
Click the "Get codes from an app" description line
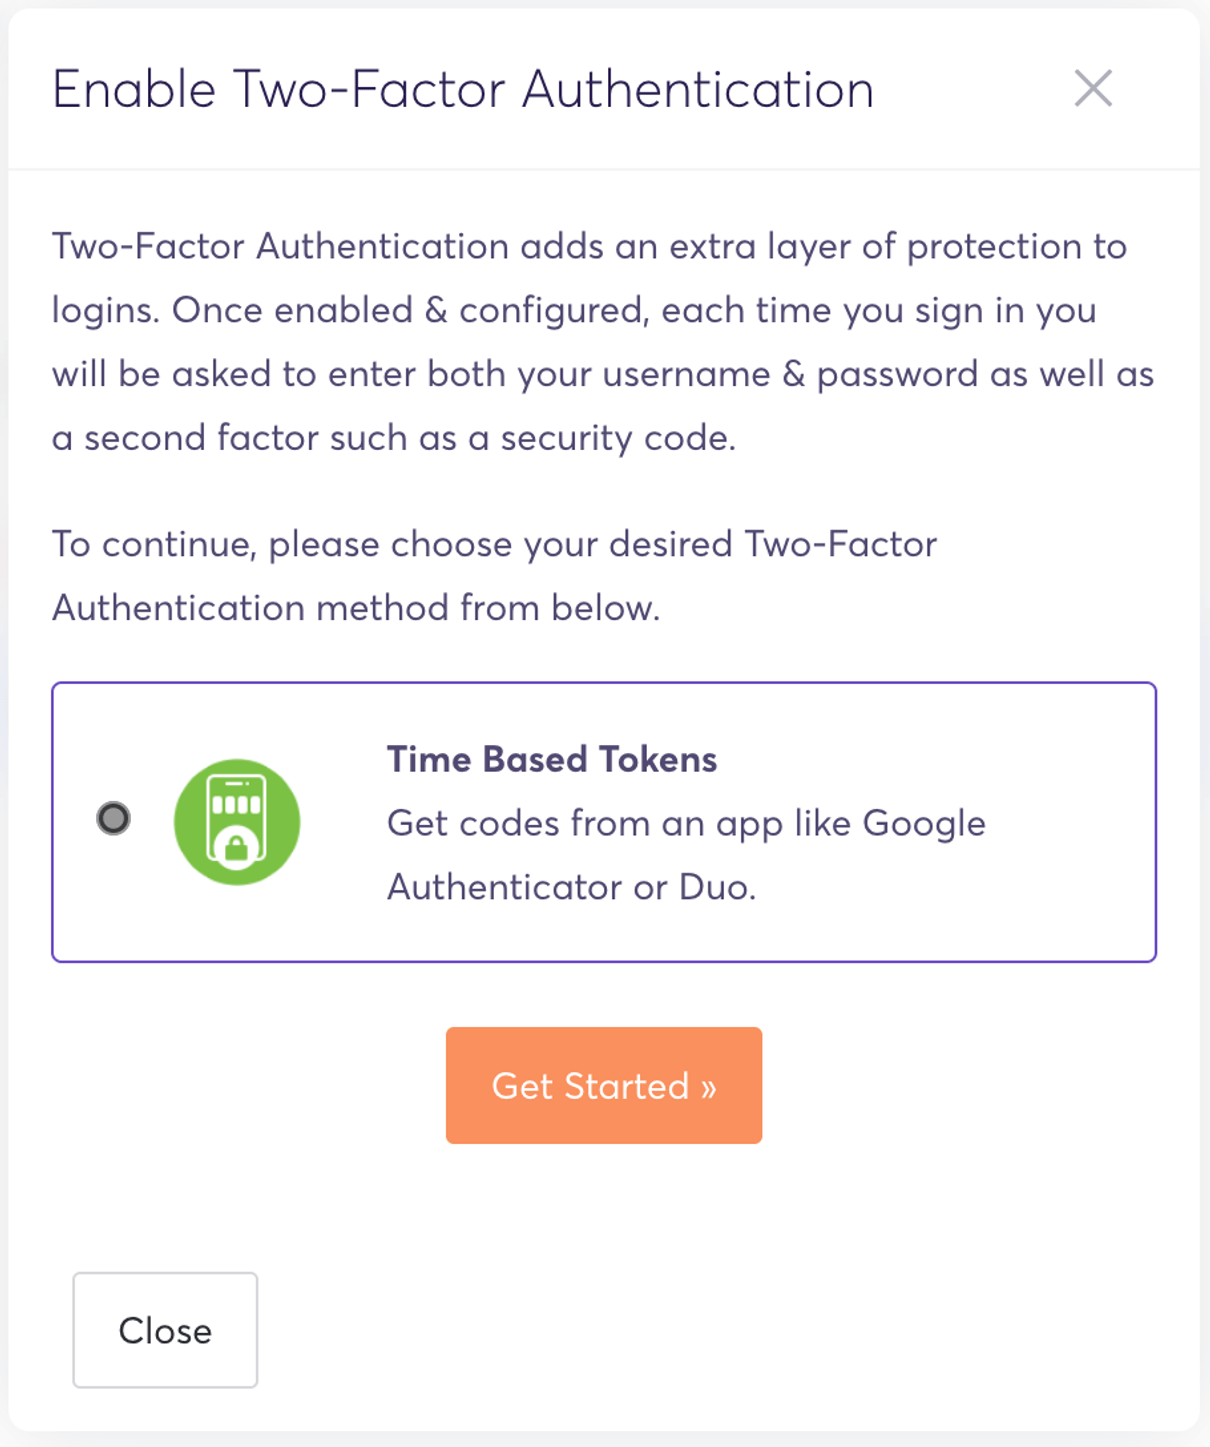coord(686,824)
